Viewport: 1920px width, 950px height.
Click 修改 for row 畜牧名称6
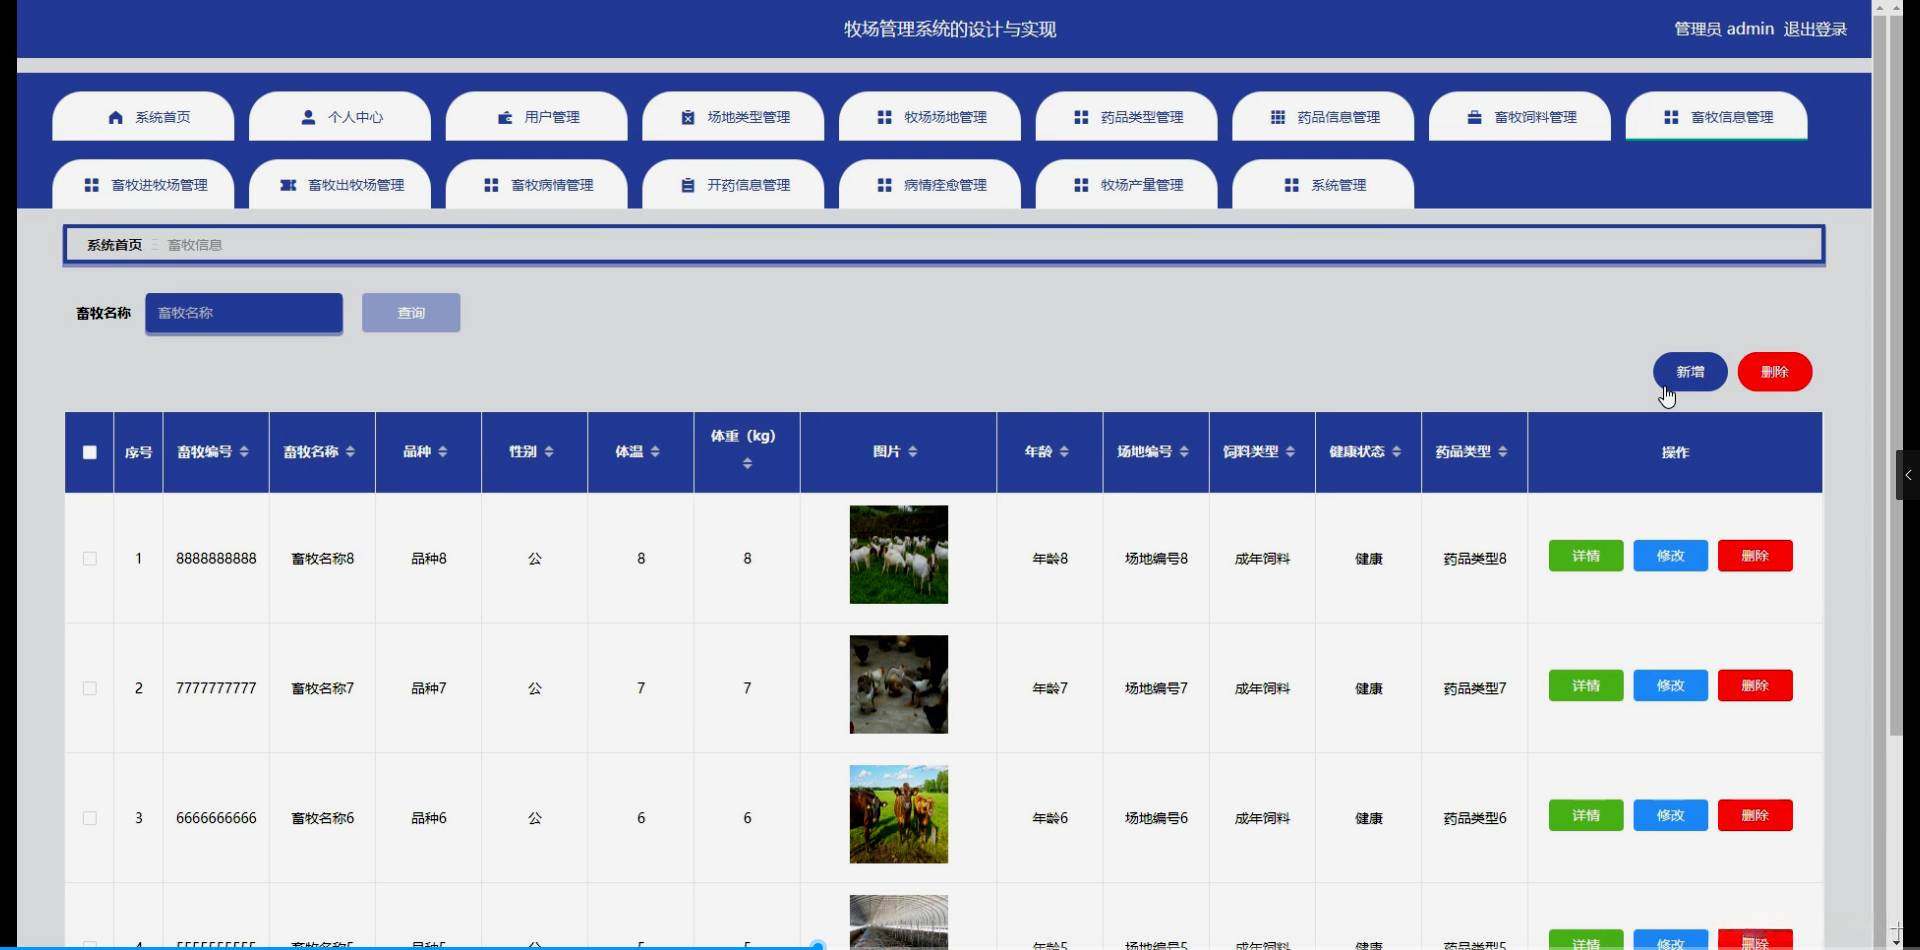(x=1671, y=816)
